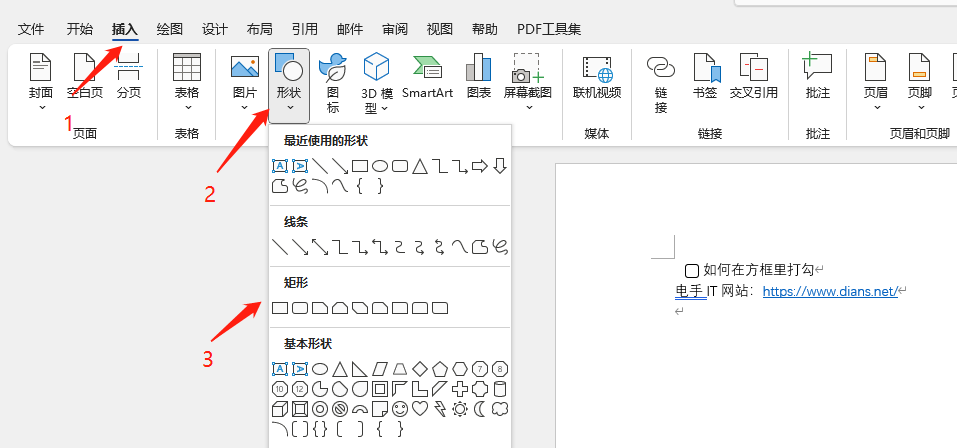Insert a cross-reference 交叉引用
The width and height of the screenshot is (957, 448).
click(754, 74)
